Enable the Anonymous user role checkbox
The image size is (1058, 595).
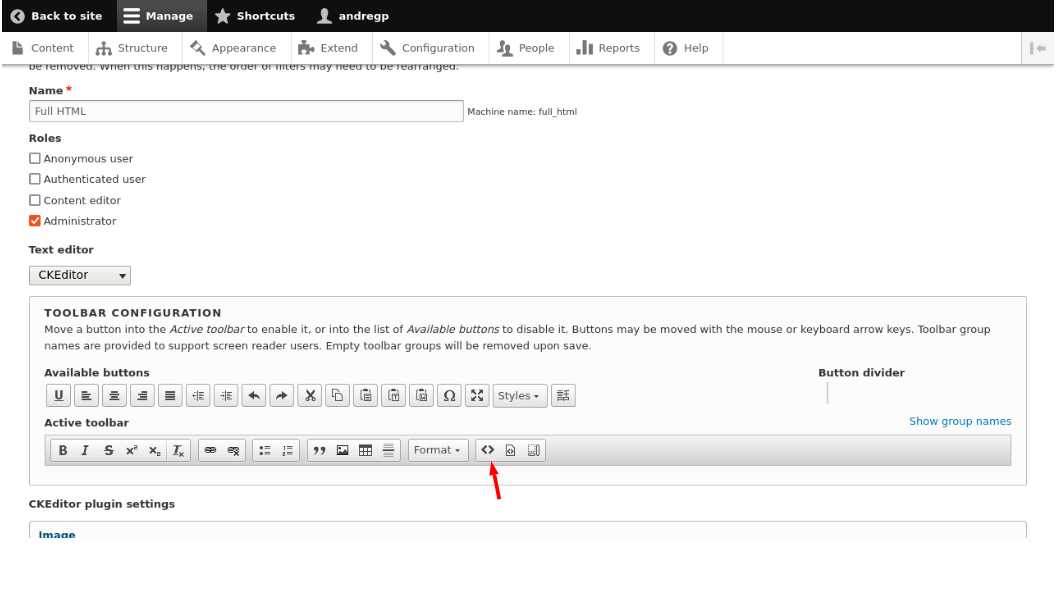35,158
